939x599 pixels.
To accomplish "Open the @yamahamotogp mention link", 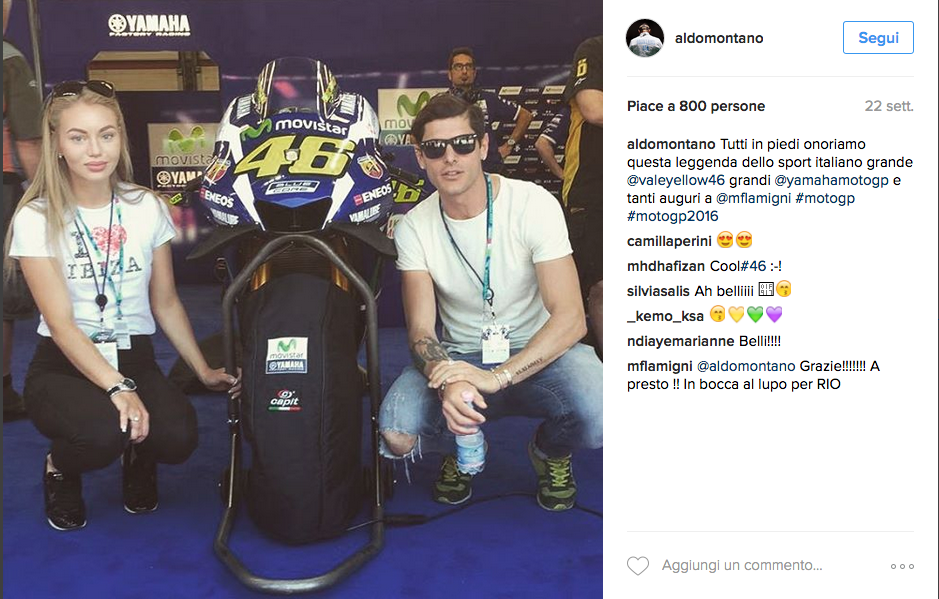I will tap(831, 180).
